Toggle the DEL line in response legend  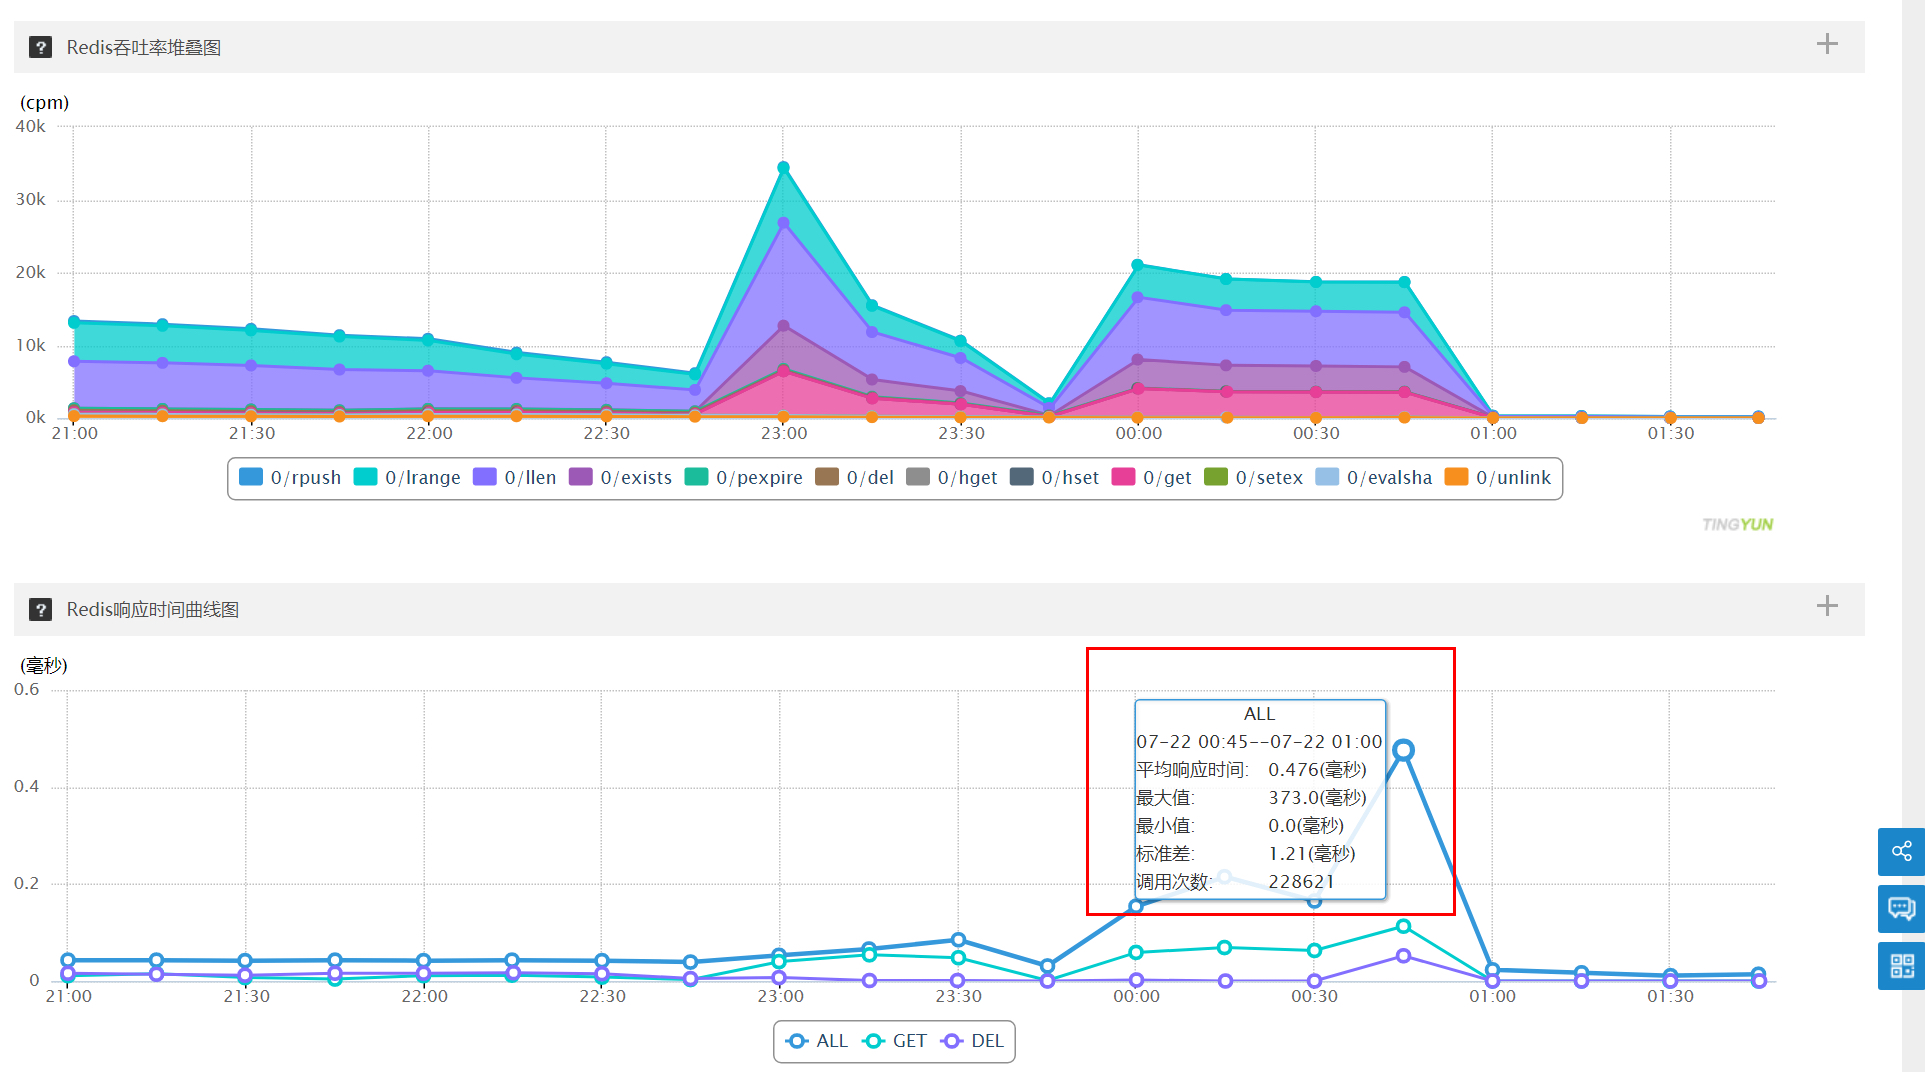click(973, 1041)
